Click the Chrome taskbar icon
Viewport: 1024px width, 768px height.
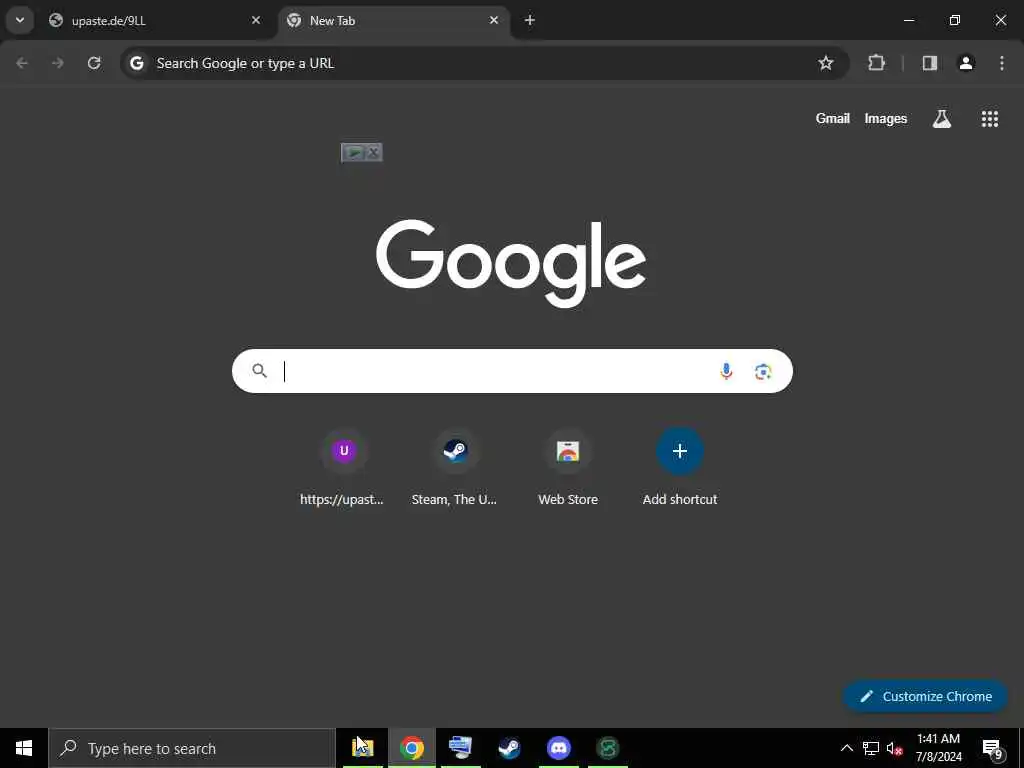[x=411, y=748]
